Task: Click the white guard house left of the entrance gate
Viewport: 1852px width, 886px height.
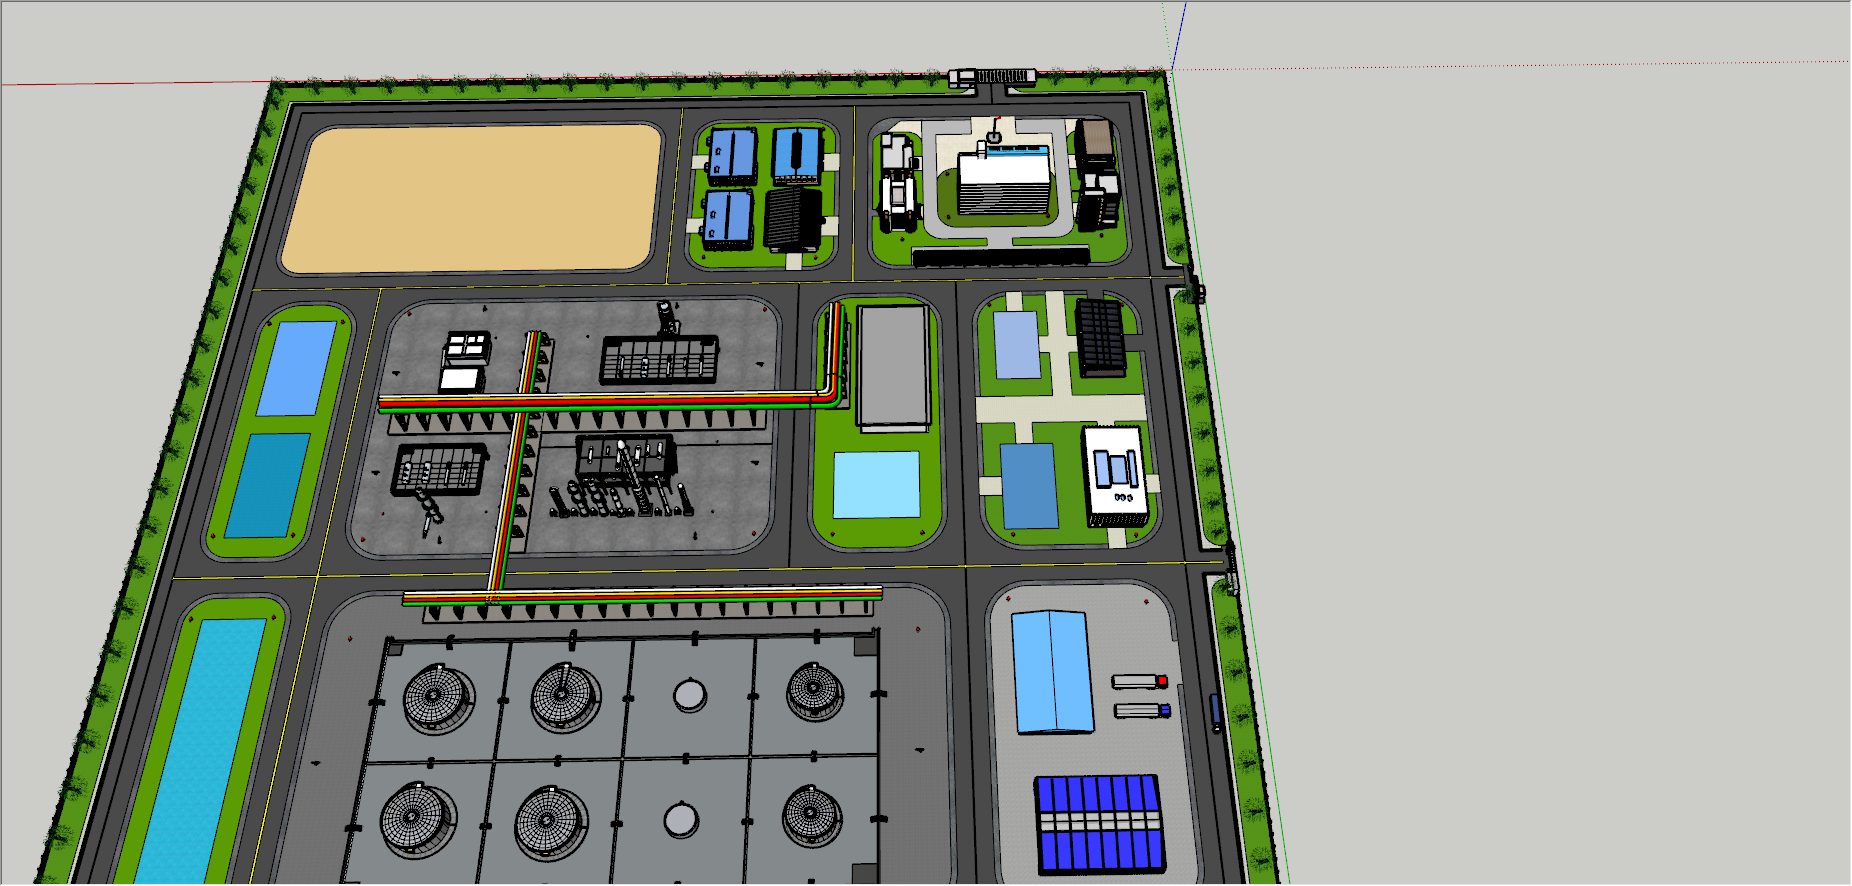Action: click(962, 77)
